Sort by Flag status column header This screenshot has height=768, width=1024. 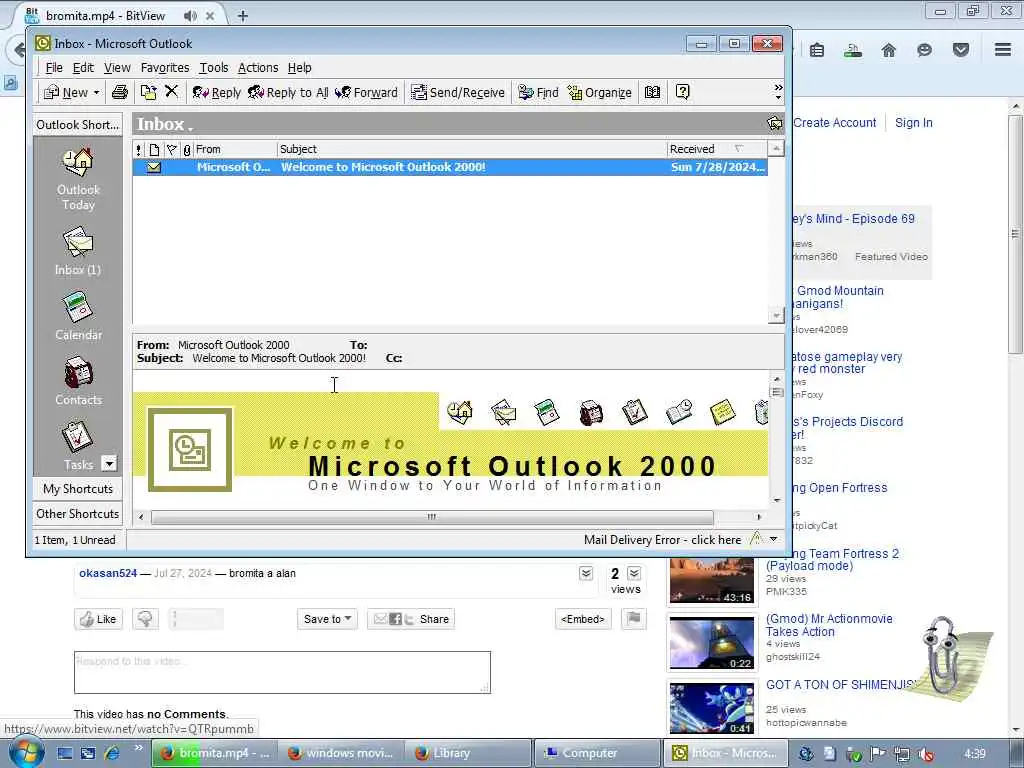(x=171, y=150)
